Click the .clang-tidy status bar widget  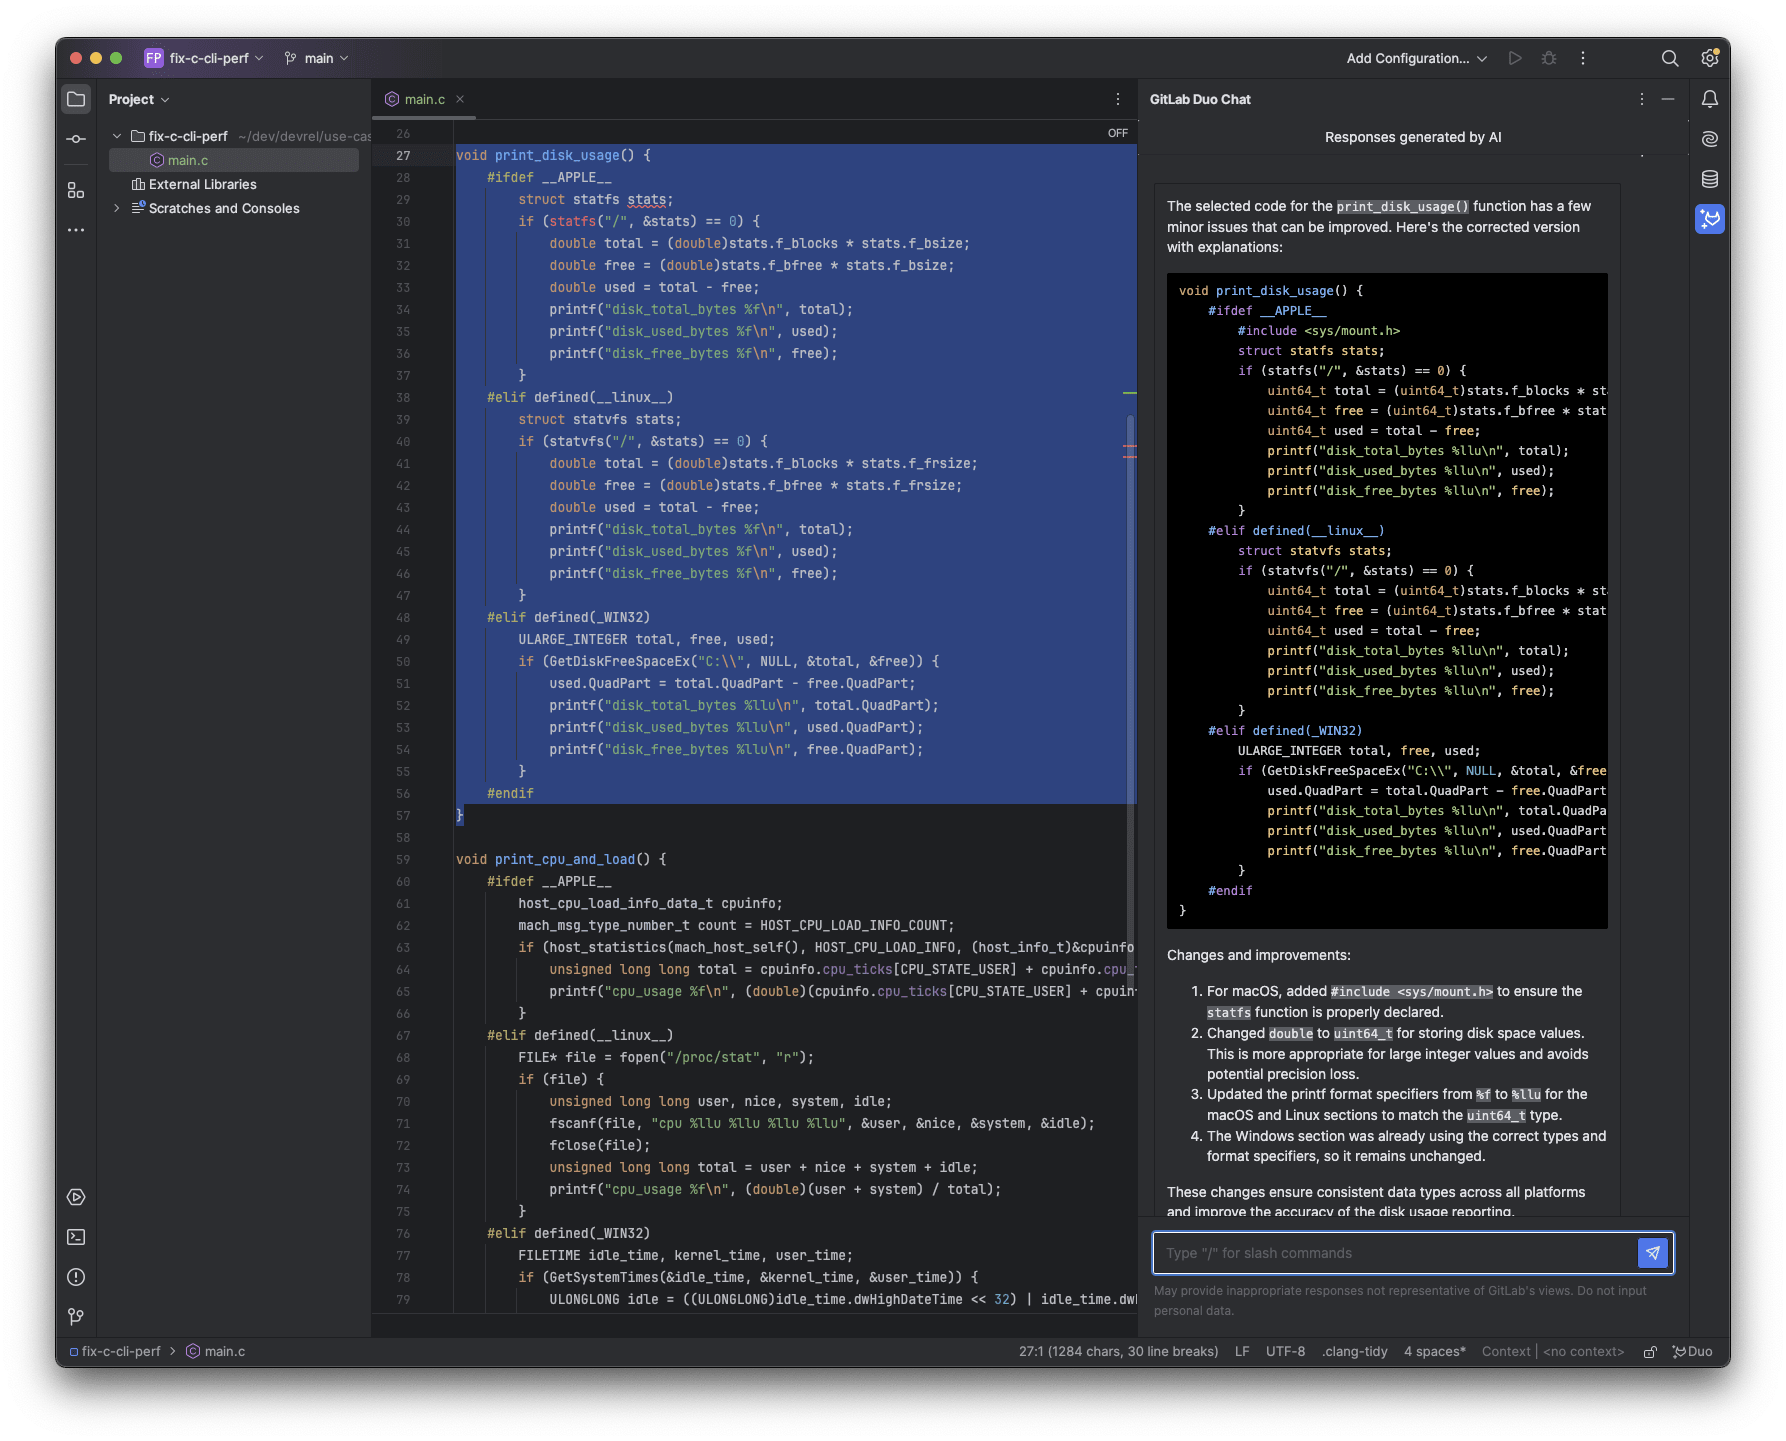[1355, 1352]
